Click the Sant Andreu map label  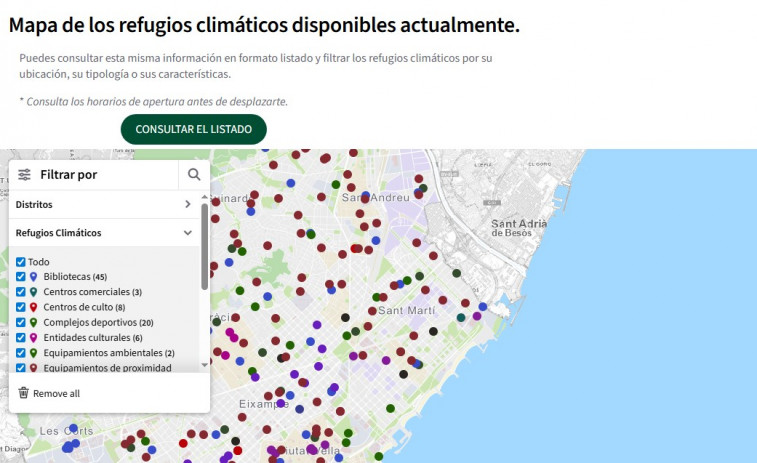(376, 197)
